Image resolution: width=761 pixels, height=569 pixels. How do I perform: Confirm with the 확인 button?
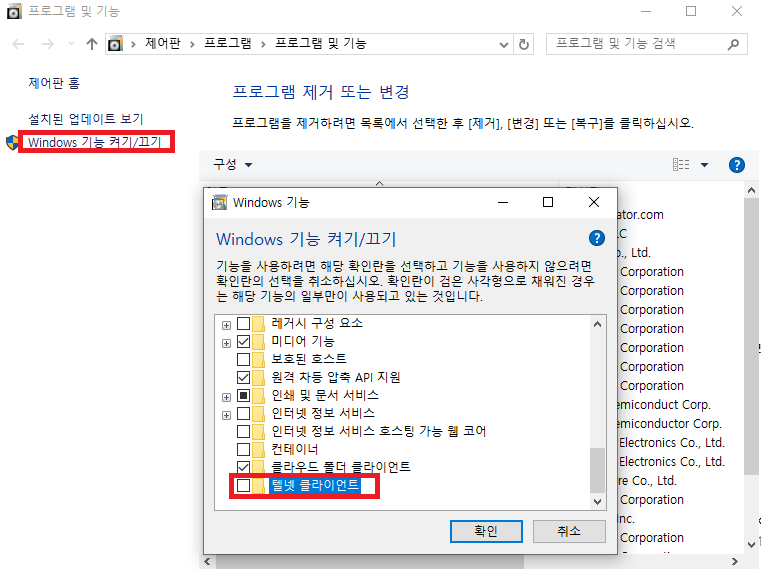(x=486, y=531)
